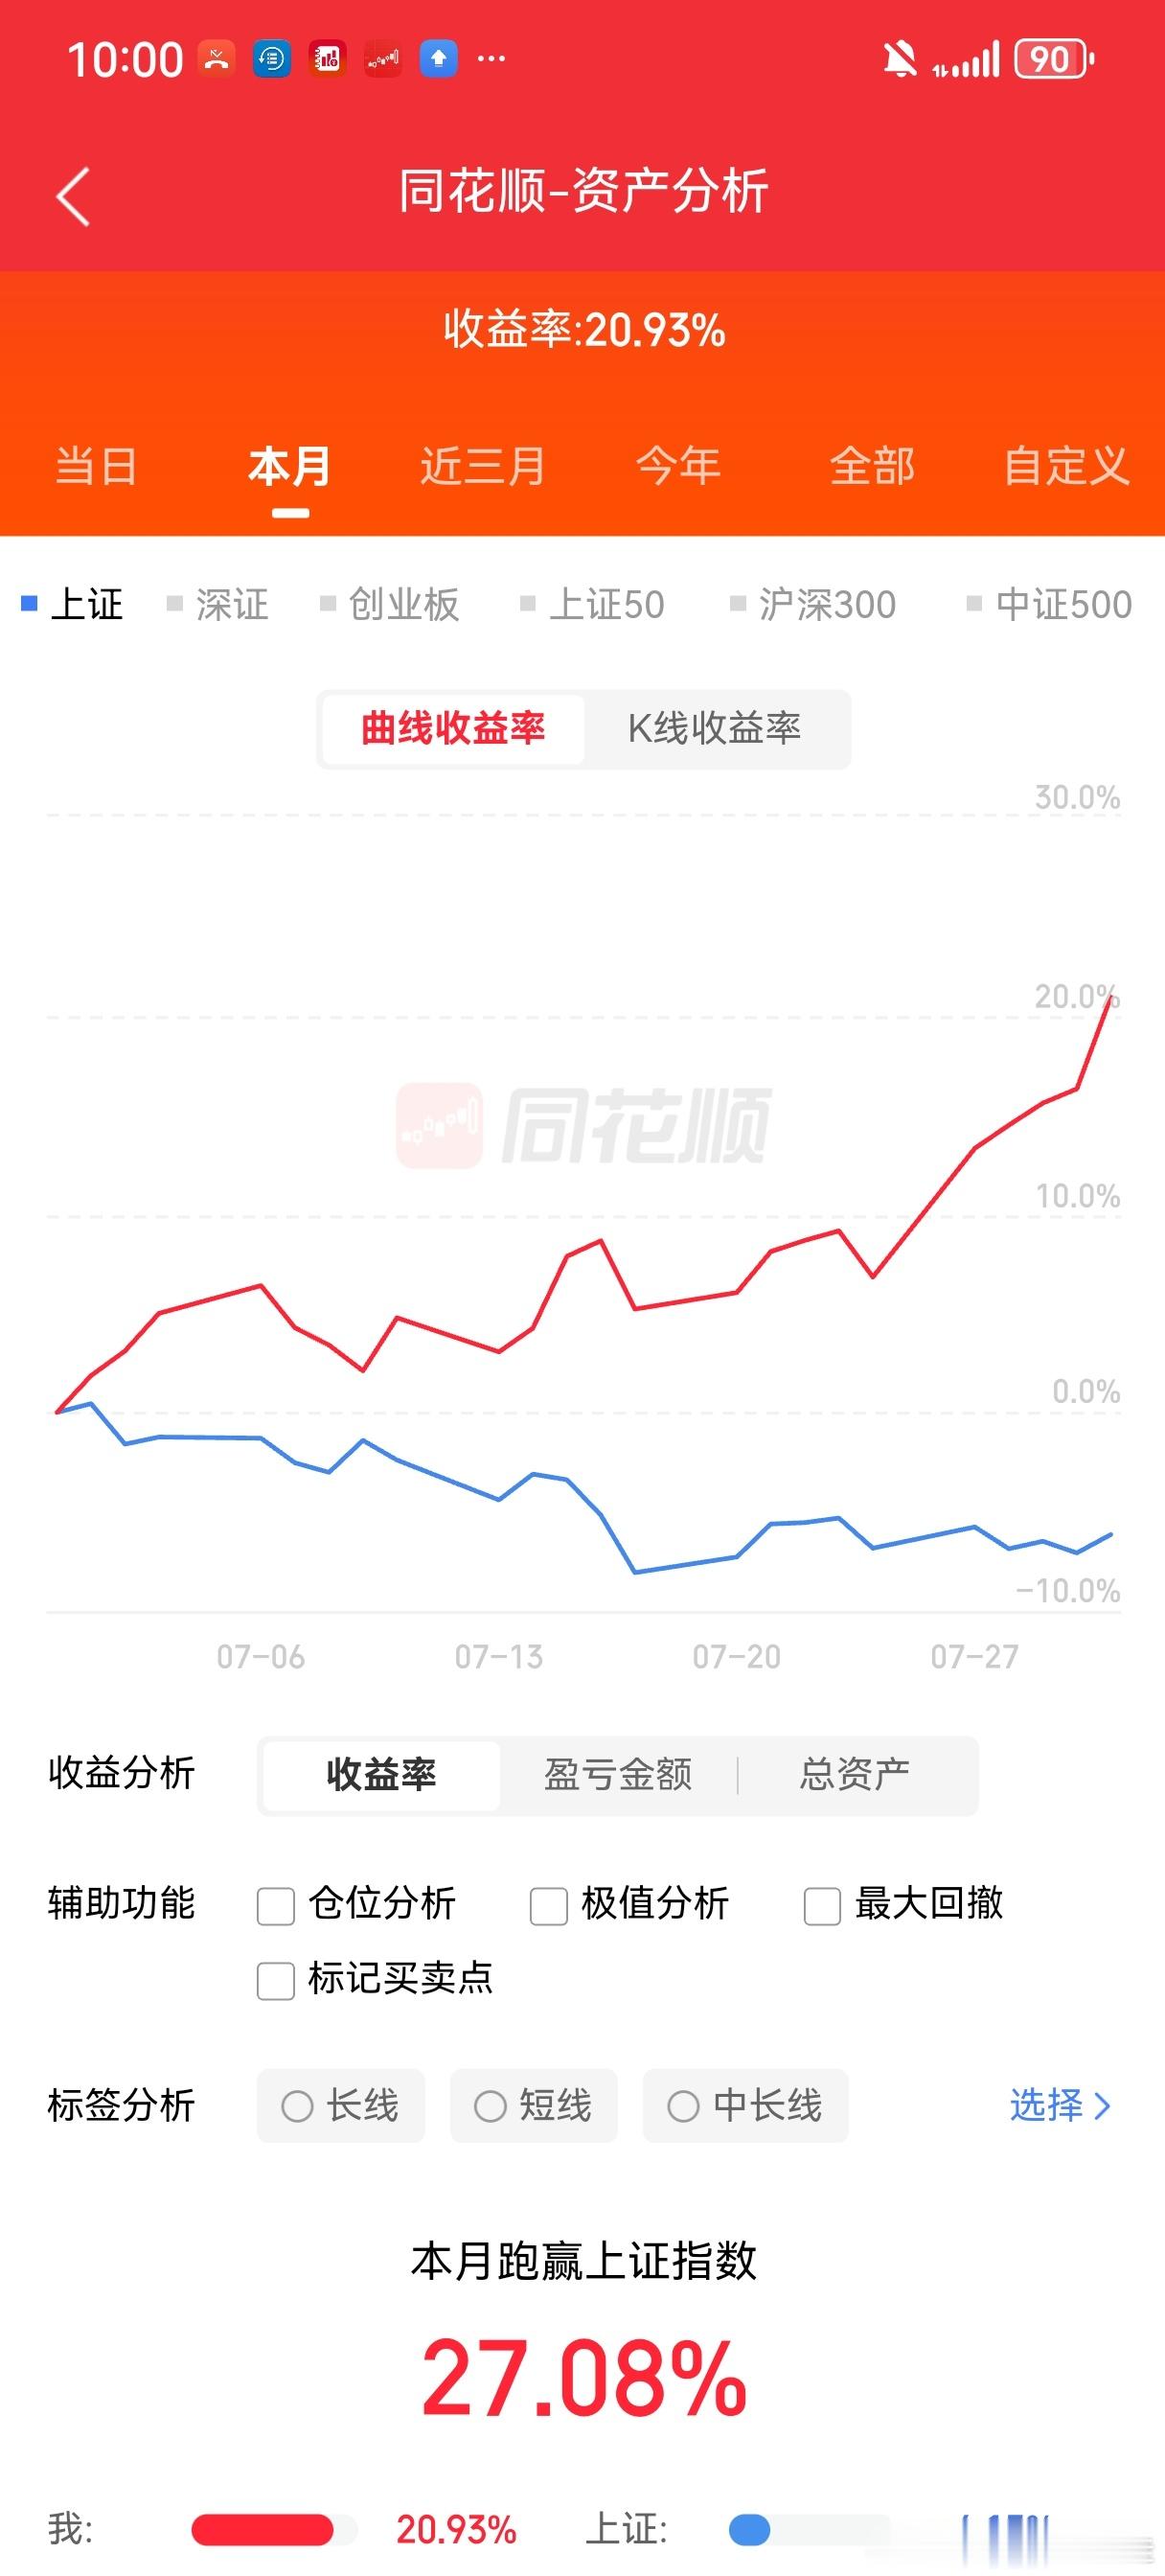Open the blue upload app notification icon
The height and width of the screenshot is (2576, 1165).
pos(438,58)
